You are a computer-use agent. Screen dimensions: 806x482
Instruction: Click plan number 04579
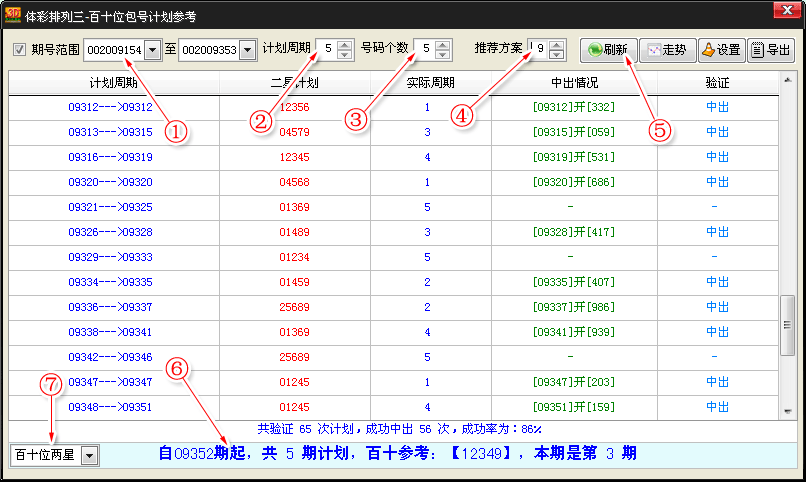[295, 133]
